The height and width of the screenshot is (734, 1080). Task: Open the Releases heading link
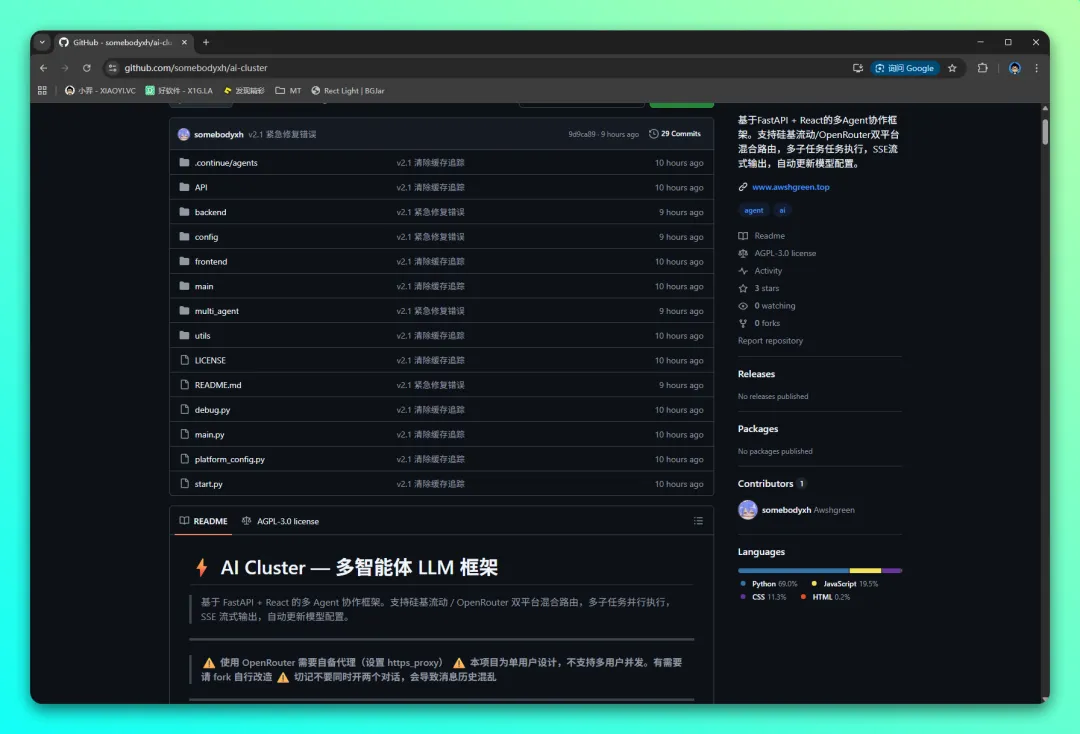pos(756,374)
